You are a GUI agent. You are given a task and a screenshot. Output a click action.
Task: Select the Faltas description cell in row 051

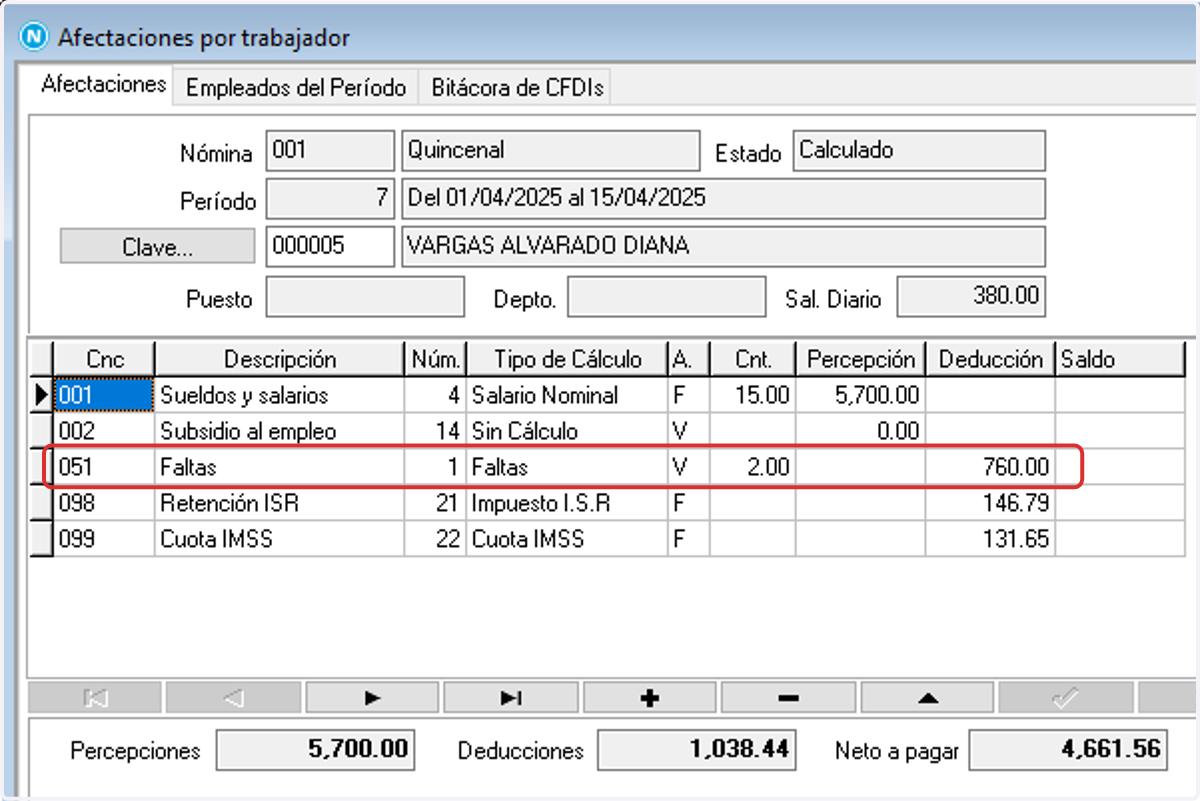[x=280, y=467]
